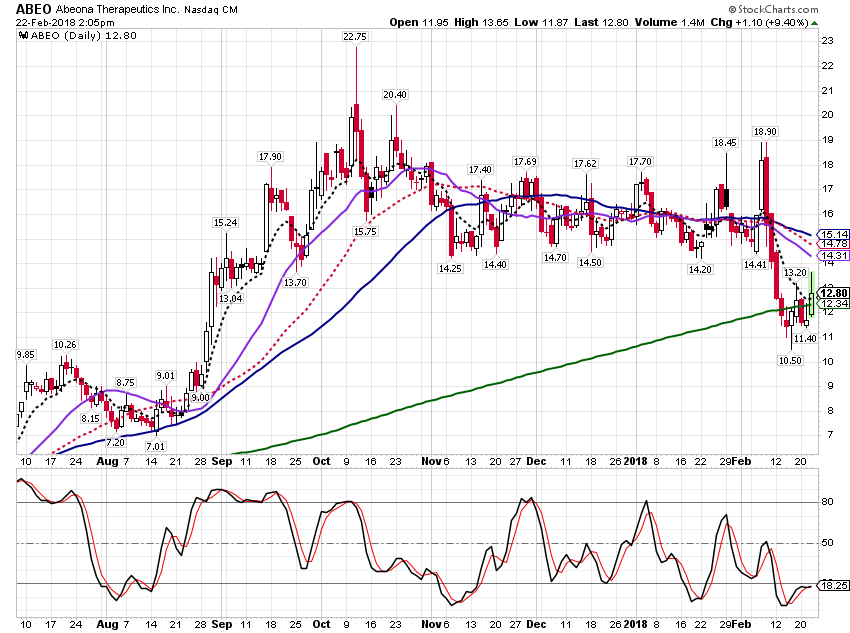Click the 10.26 July high label

(x=65, y=345)
